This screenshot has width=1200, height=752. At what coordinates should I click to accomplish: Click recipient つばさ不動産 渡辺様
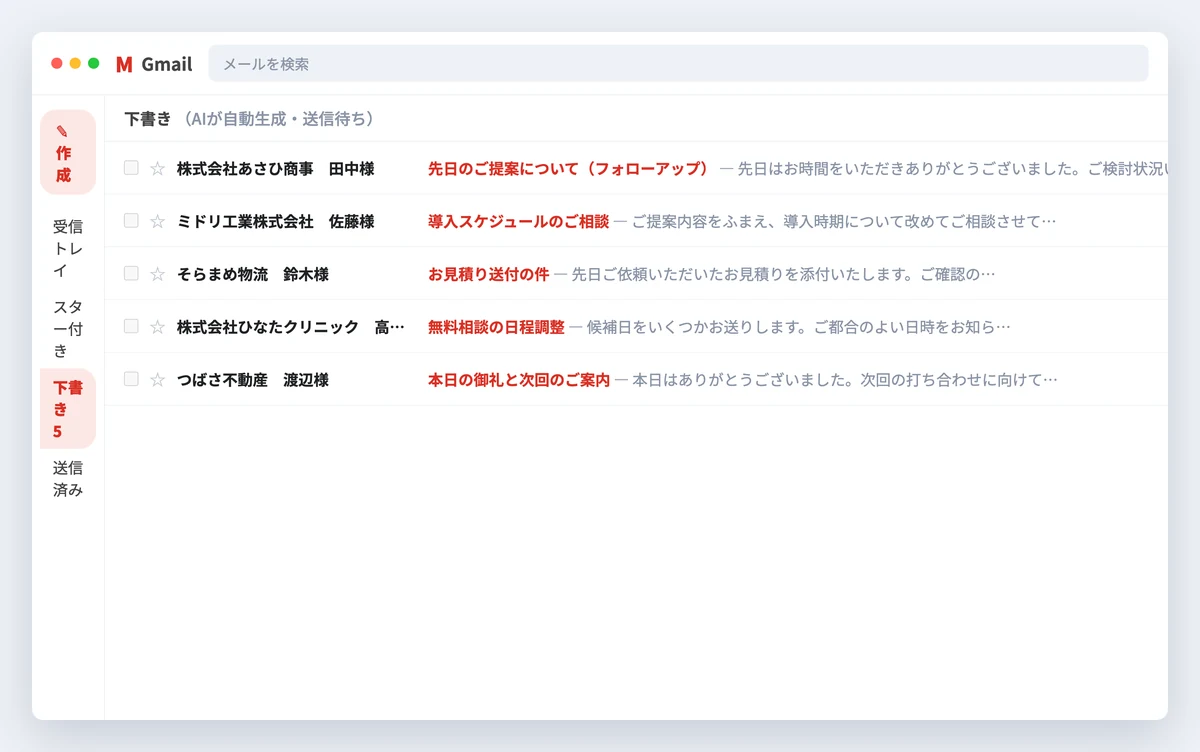pos(253,380)
